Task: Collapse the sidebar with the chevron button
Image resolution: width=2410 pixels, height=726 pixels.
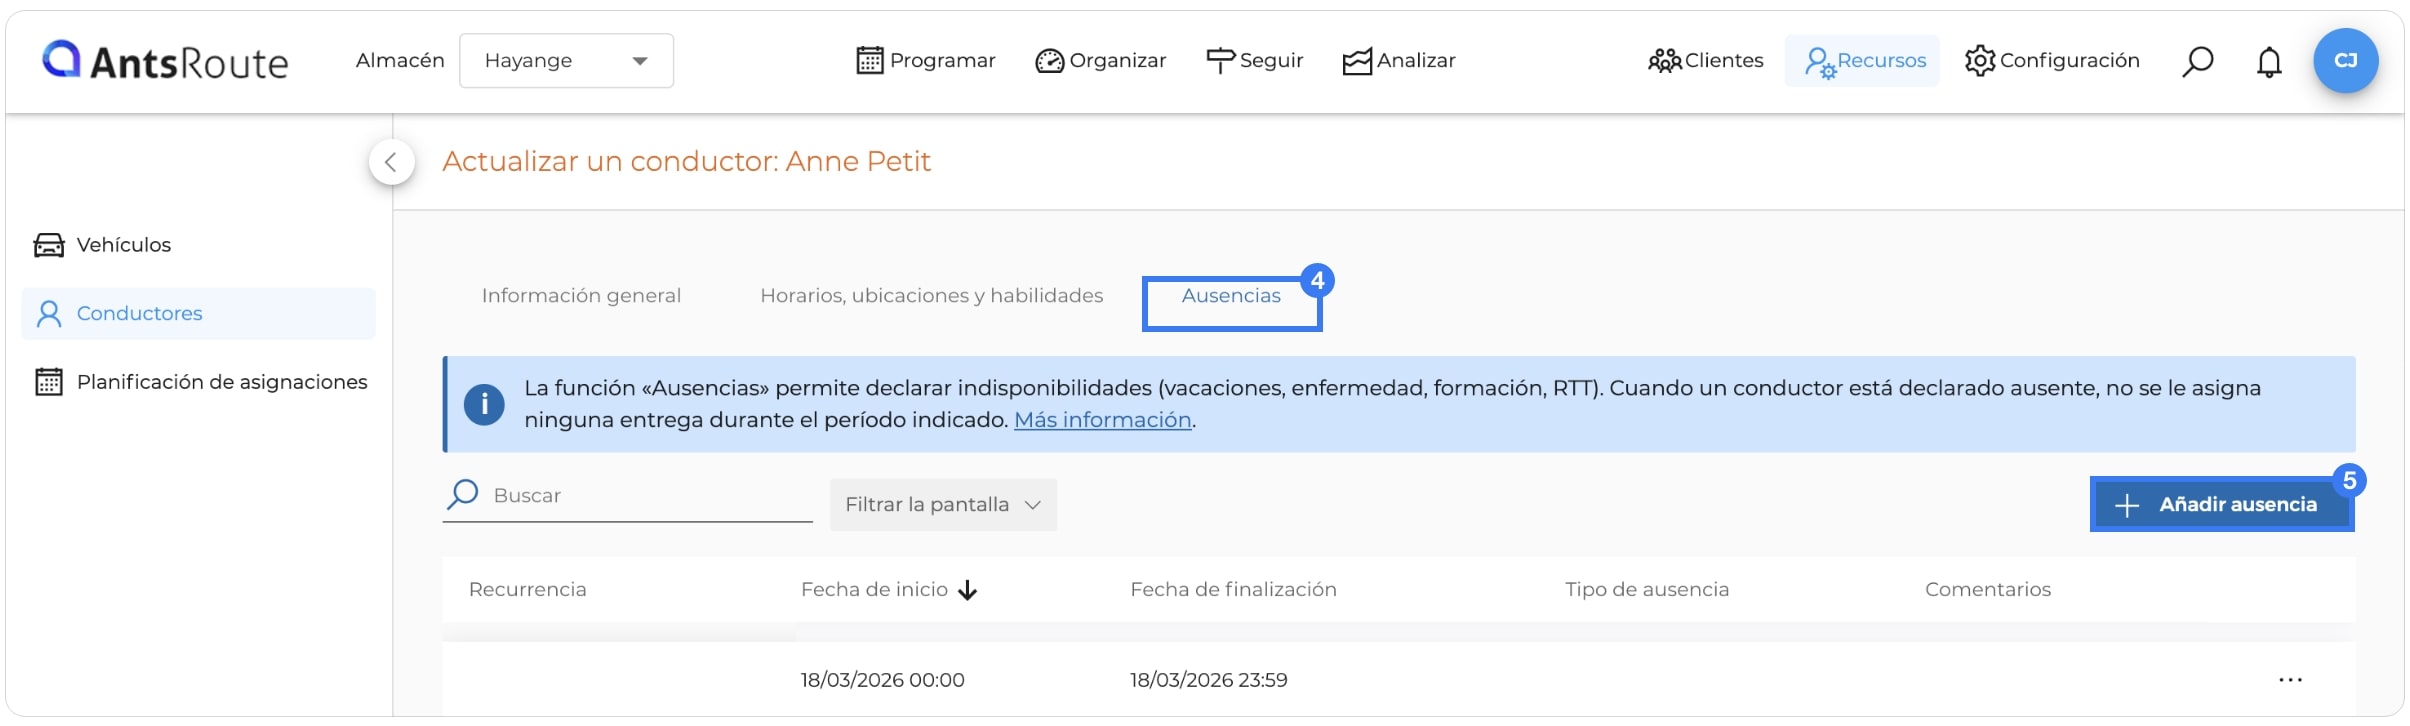Action: click(391, 162)
